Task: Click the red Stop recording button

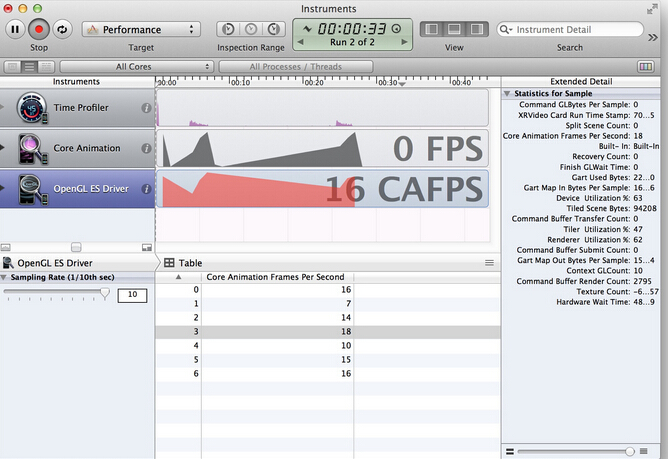Action: pyautogui.click(x=38, y=30)
